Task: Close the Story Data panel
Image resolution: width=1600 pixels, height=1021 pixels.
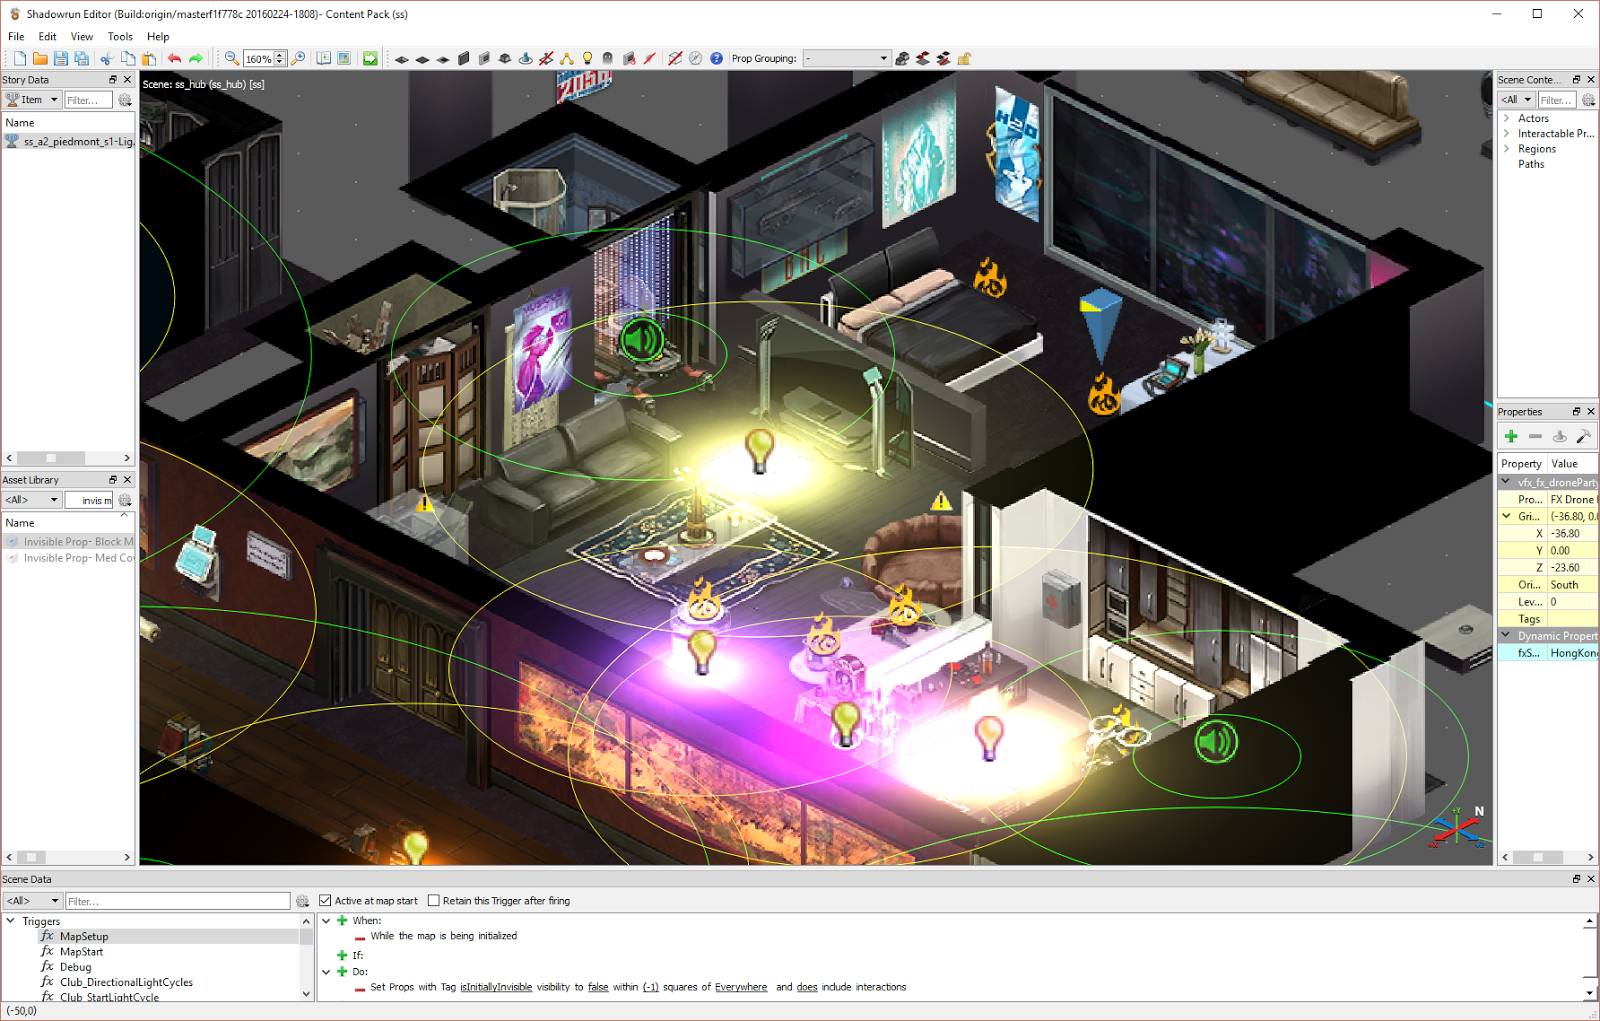Action: tap(127, 80)
